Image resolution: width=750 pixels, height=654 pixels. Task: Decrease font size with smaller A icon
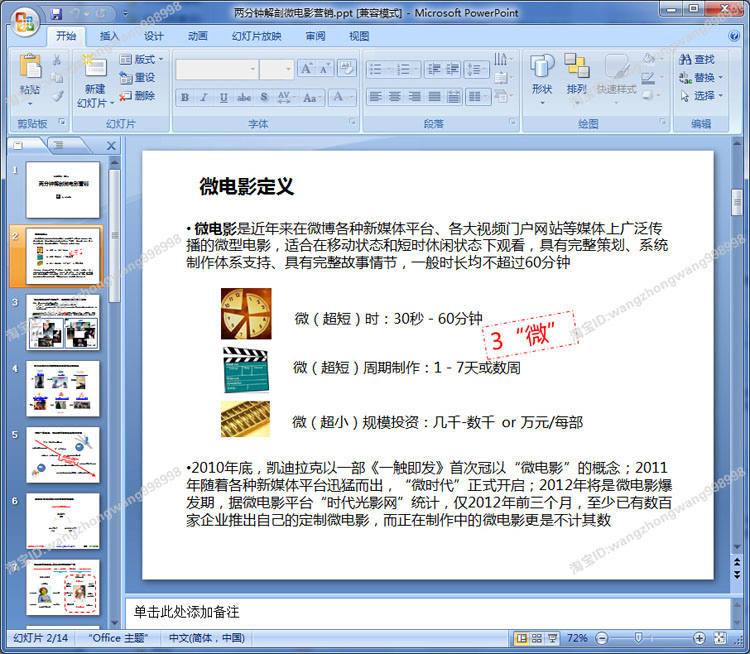click(324, 69)
